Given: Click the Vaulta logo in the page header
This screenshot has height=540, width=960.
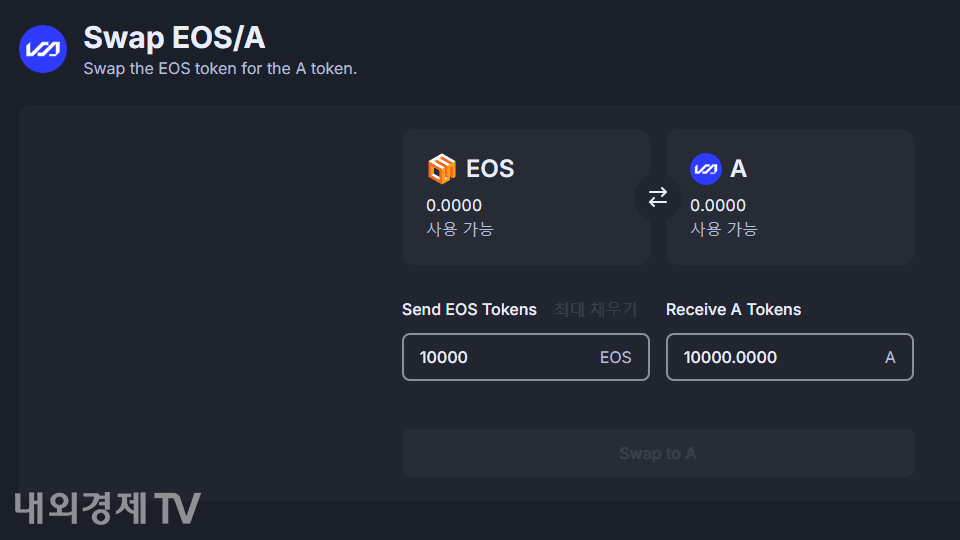Looking at the screenshot, I should (43, 49).
